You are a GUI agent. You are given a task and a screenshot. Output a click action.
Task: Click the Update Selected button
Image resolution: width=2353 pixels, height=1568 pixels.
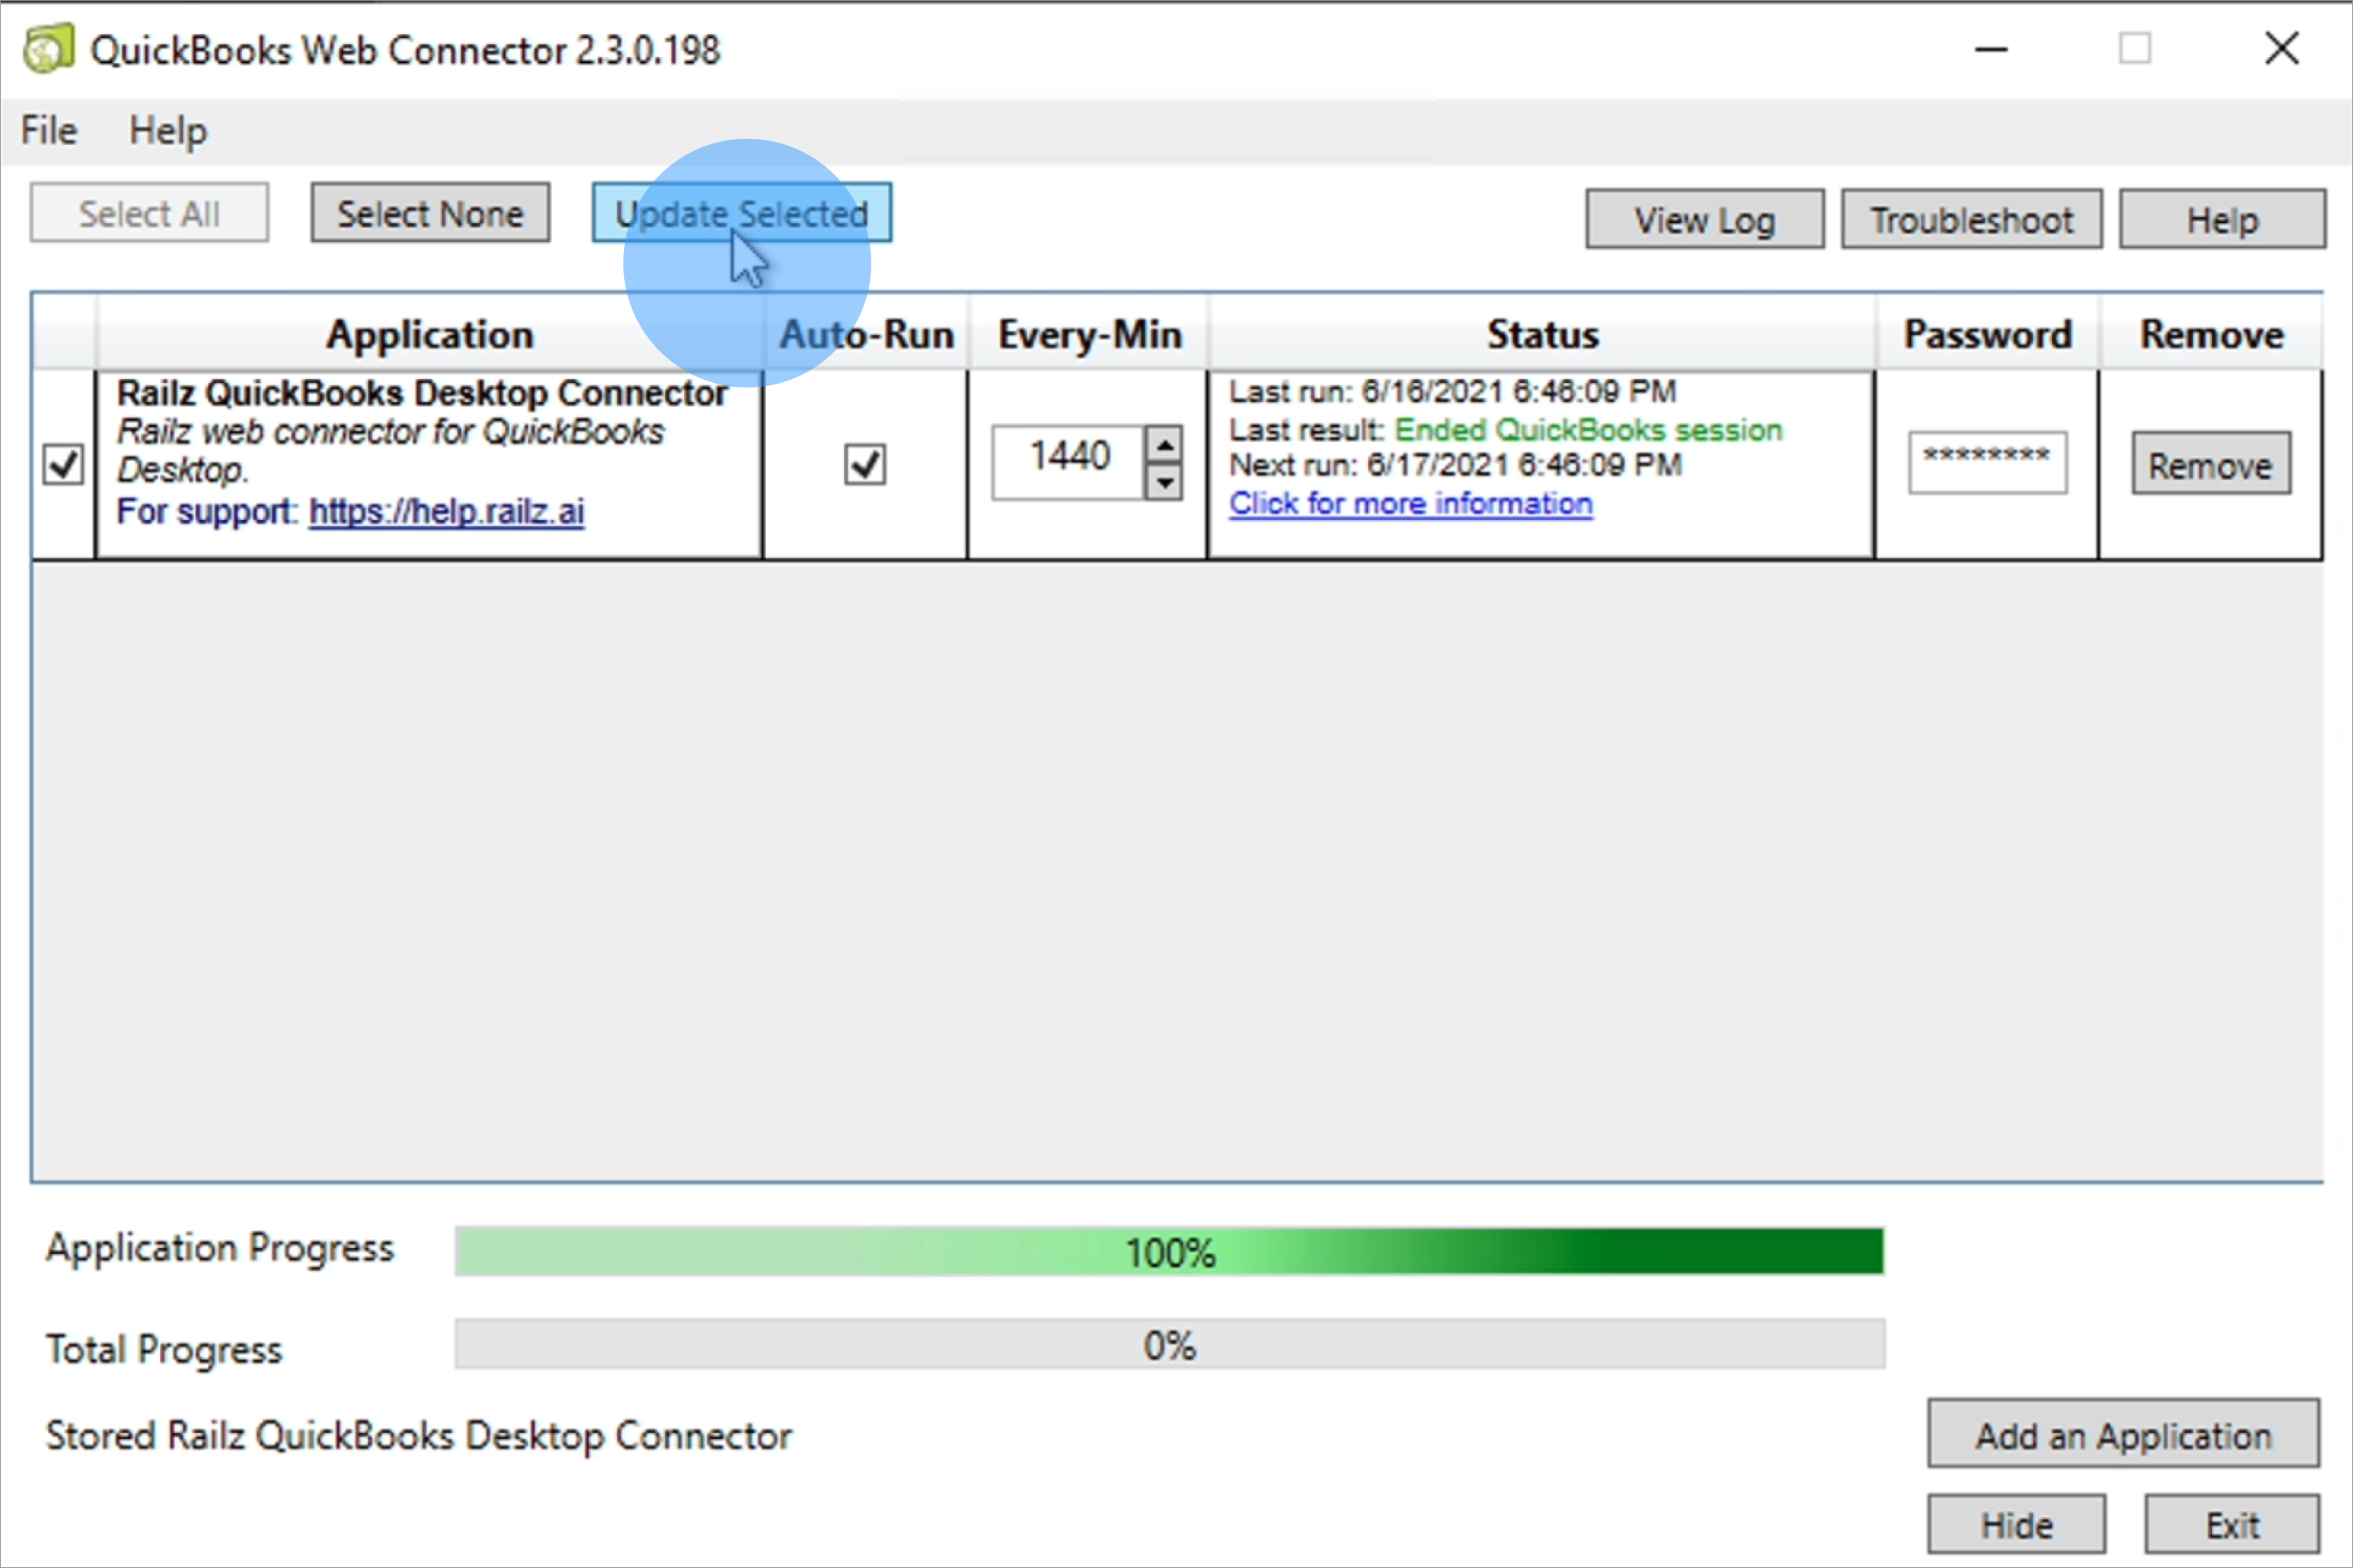(740, 214)
